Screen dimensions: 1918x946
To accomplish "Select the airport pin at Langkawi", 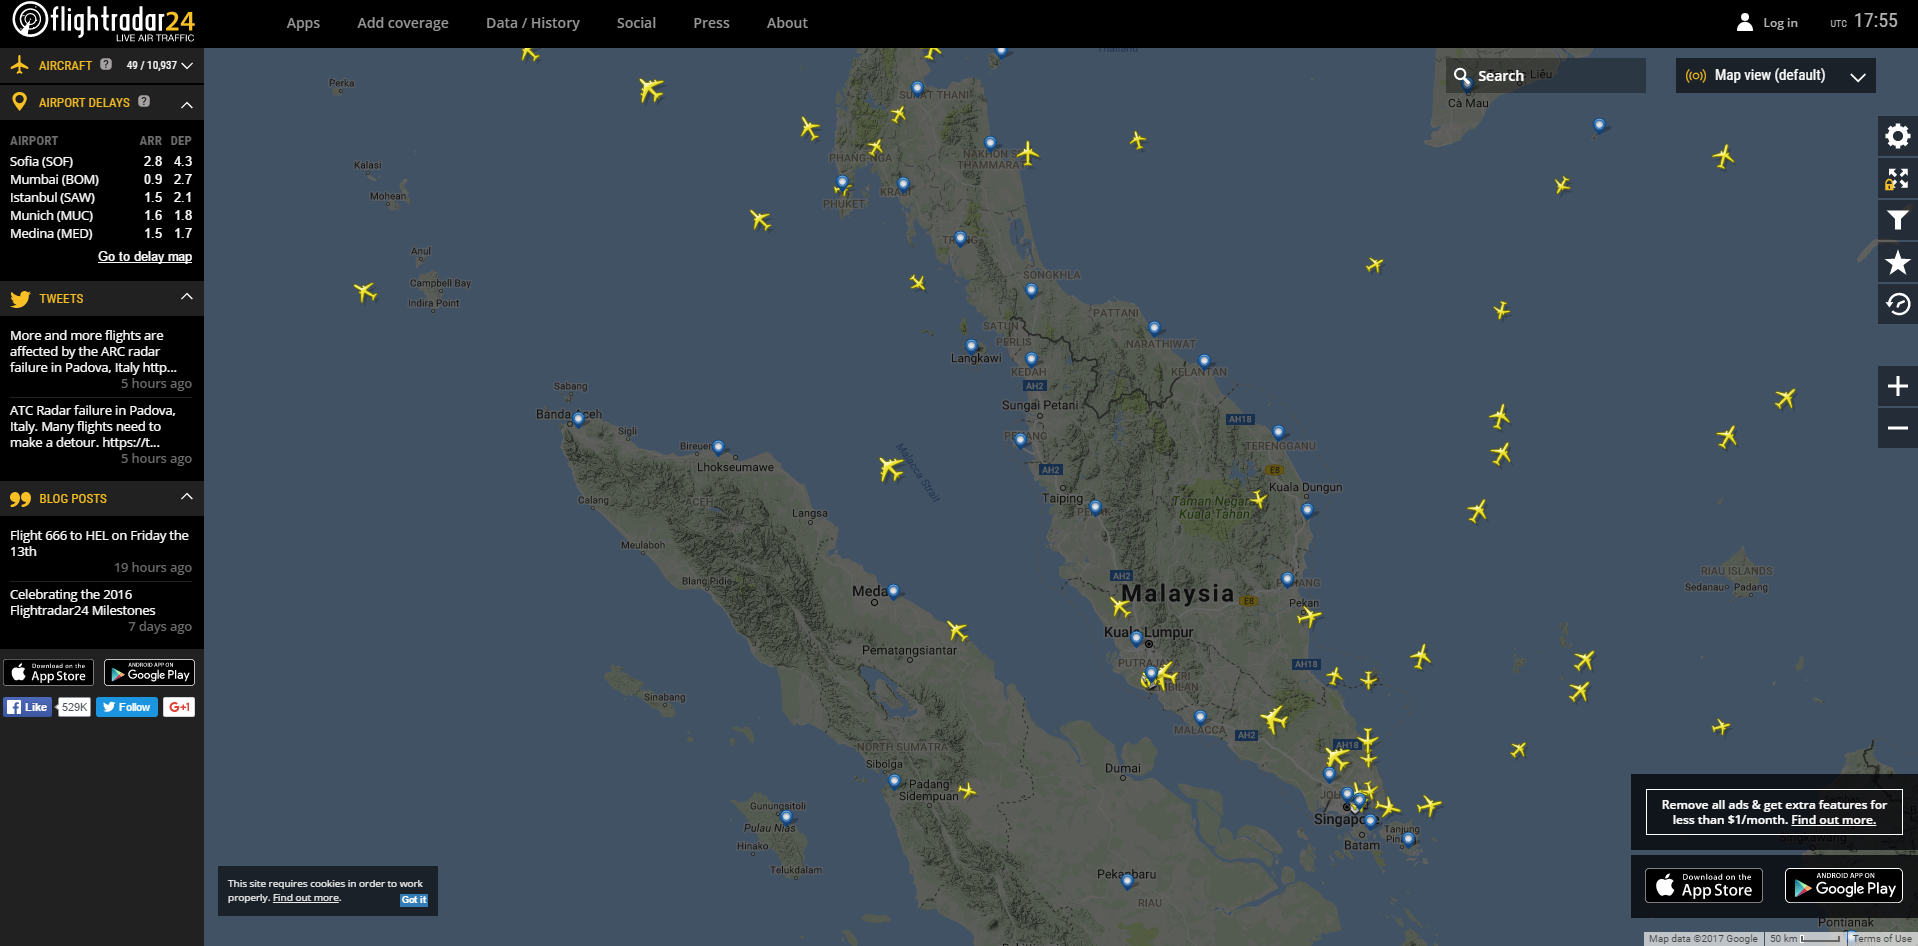I will click(x=971, y=347).
